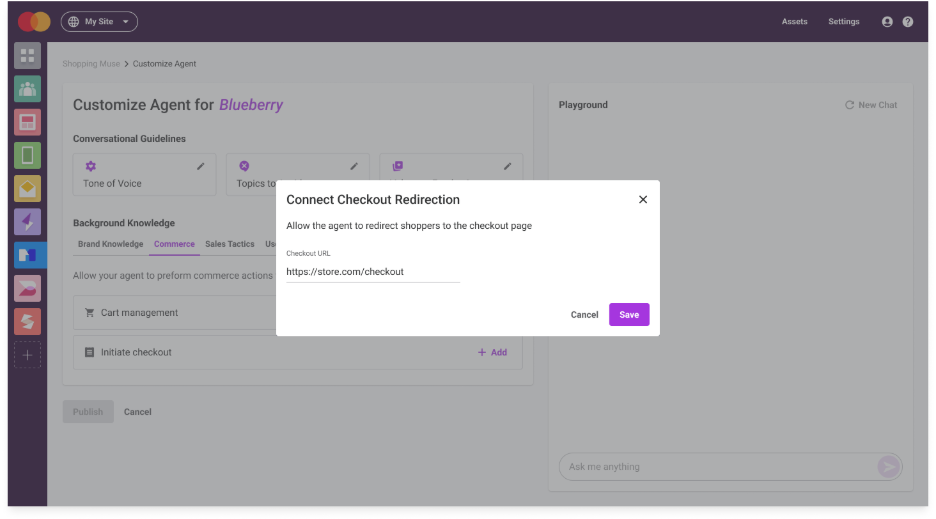The width and height of the screenshot is (936, 519).
Task: Edit the third guideline card pencil
Action: (507, 167)
